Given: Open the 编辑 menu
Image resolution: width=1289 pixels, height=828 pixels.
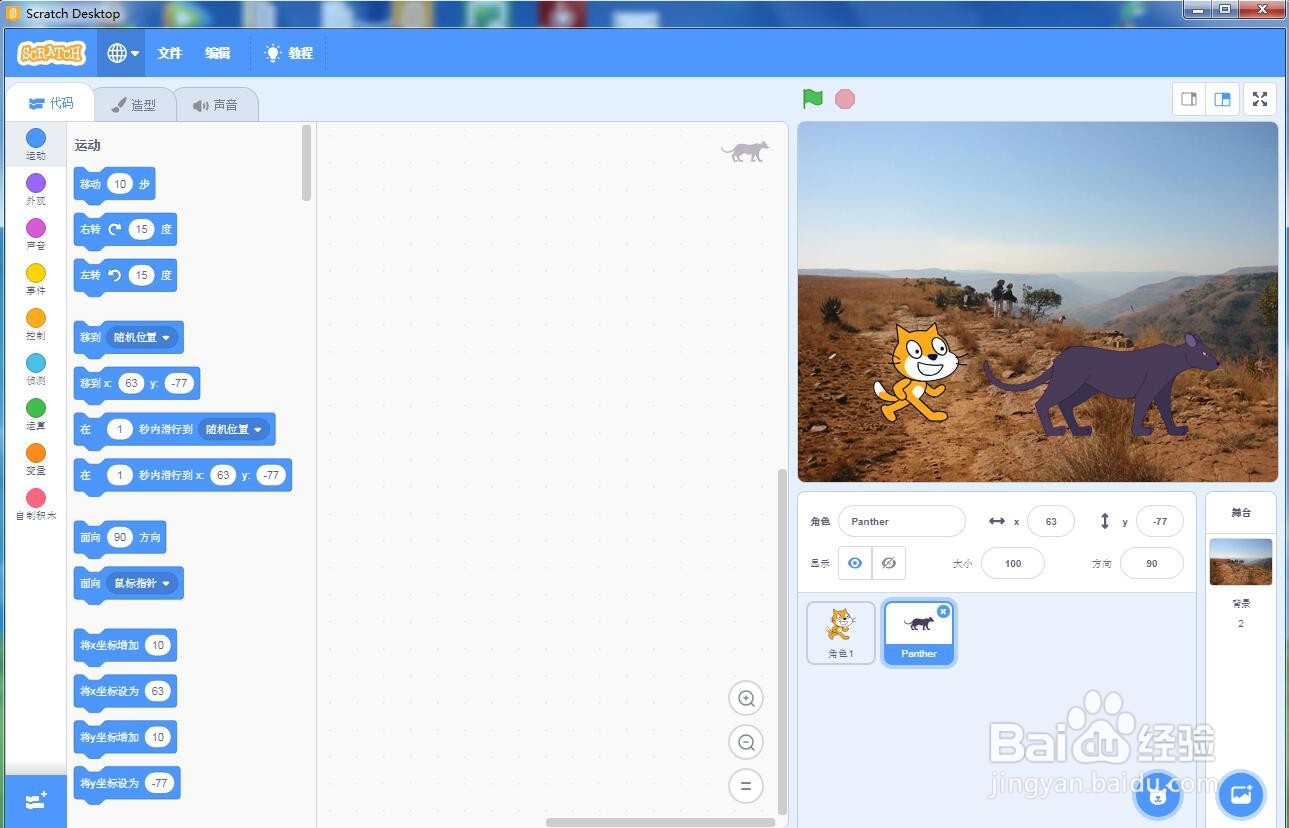Looking at the screenshot, I should click(x=218, y=53).
